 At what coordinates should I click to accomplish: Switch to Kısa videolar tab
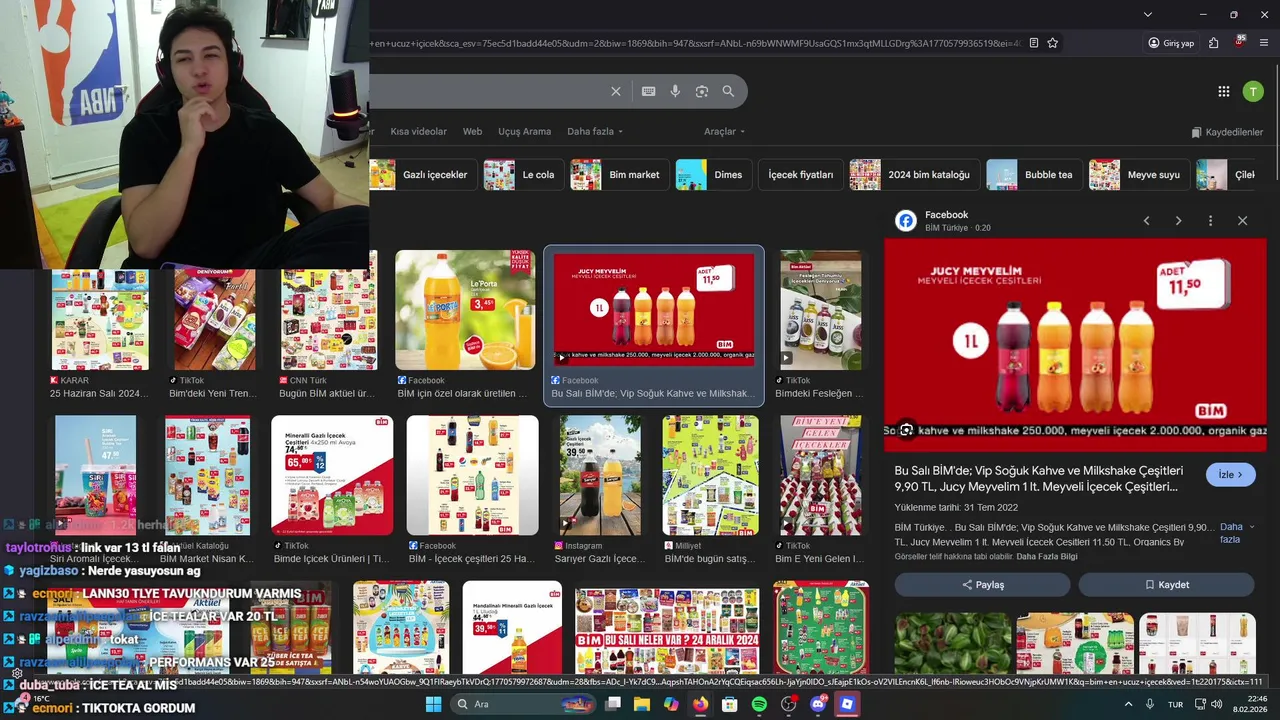point(418,131)
